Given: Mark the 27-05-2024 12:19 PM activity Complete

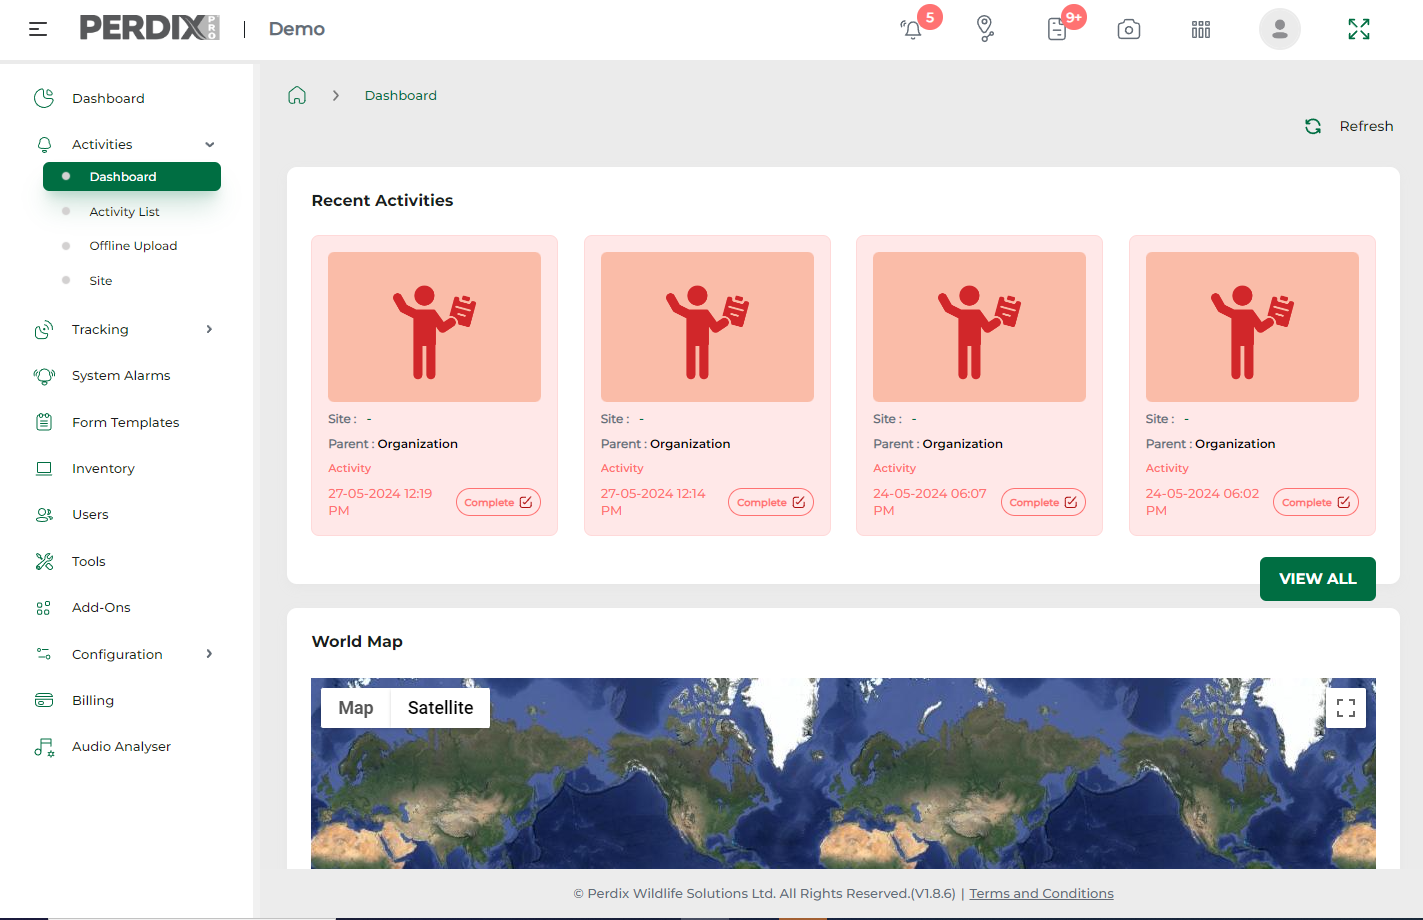Looking at the screenshot, I should [x=498, y=501].
